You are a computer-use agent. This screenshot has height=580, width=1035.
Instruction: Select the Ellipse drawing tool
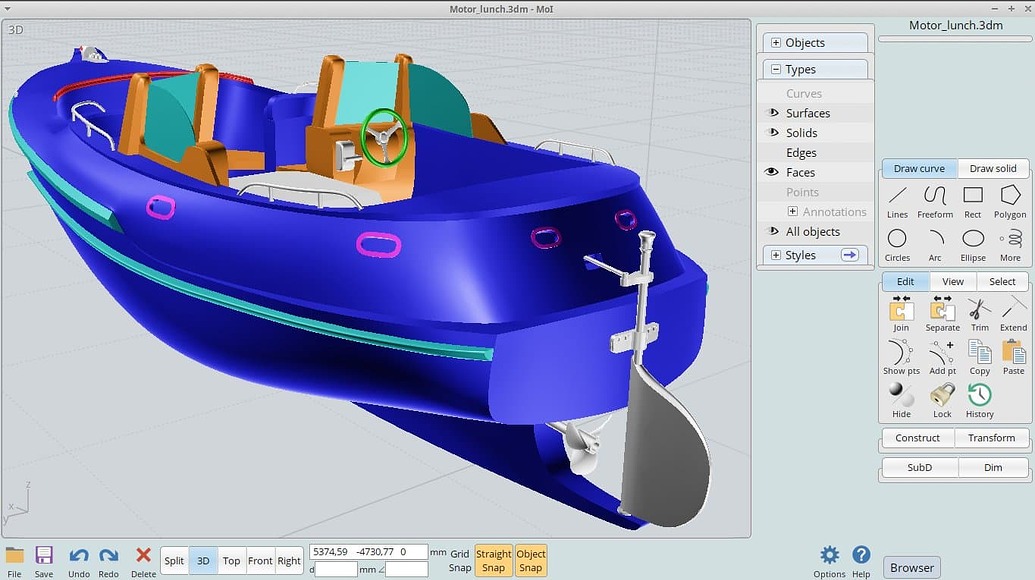click(x=972, y=245)
